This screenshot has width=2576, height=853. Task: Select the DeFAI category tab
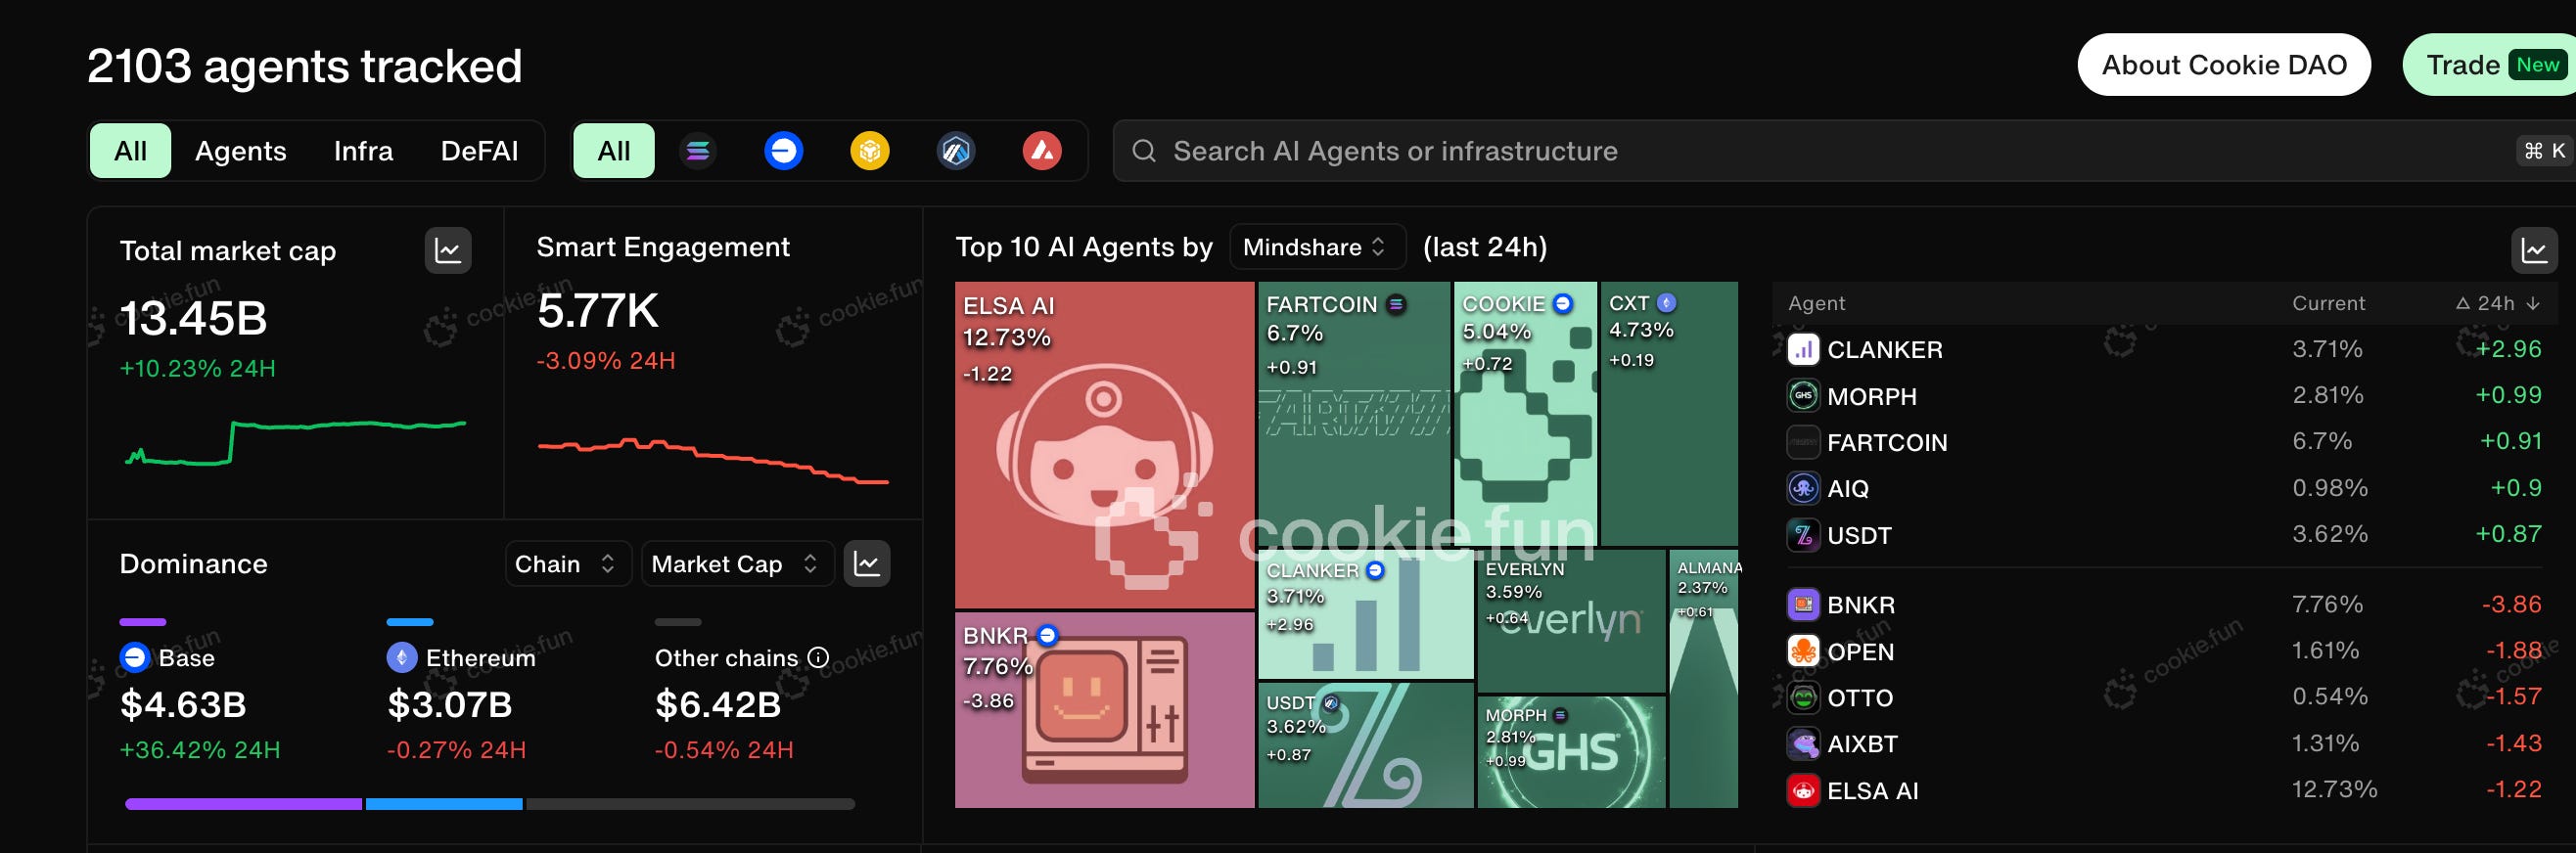[479, 151]
